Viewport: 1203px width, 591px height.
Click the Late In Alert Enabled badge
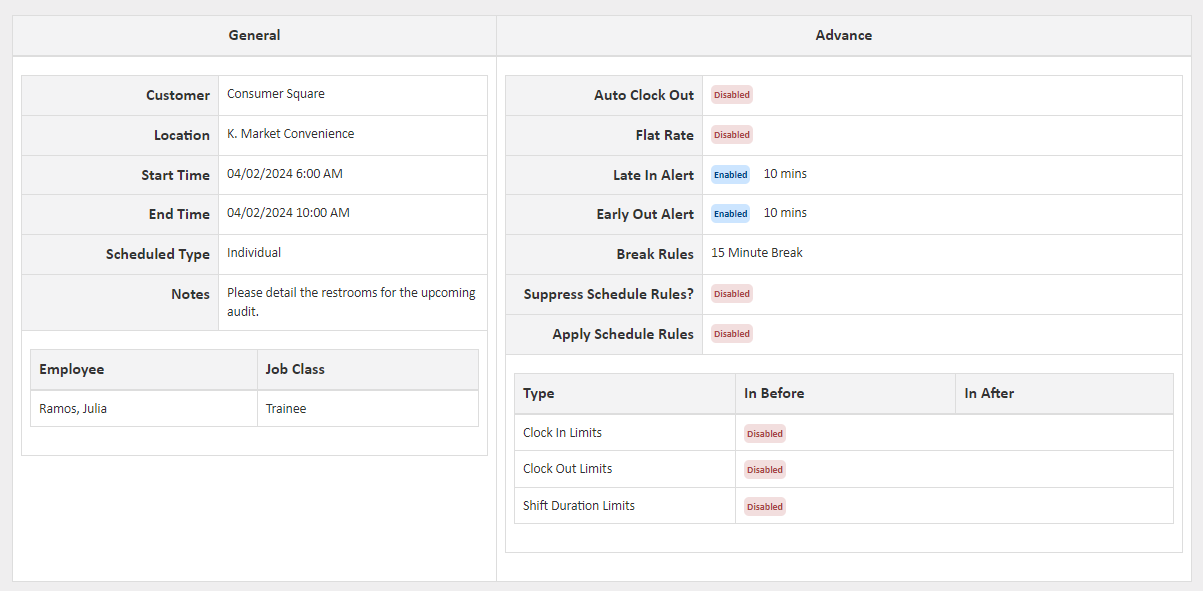coord(730,175)
